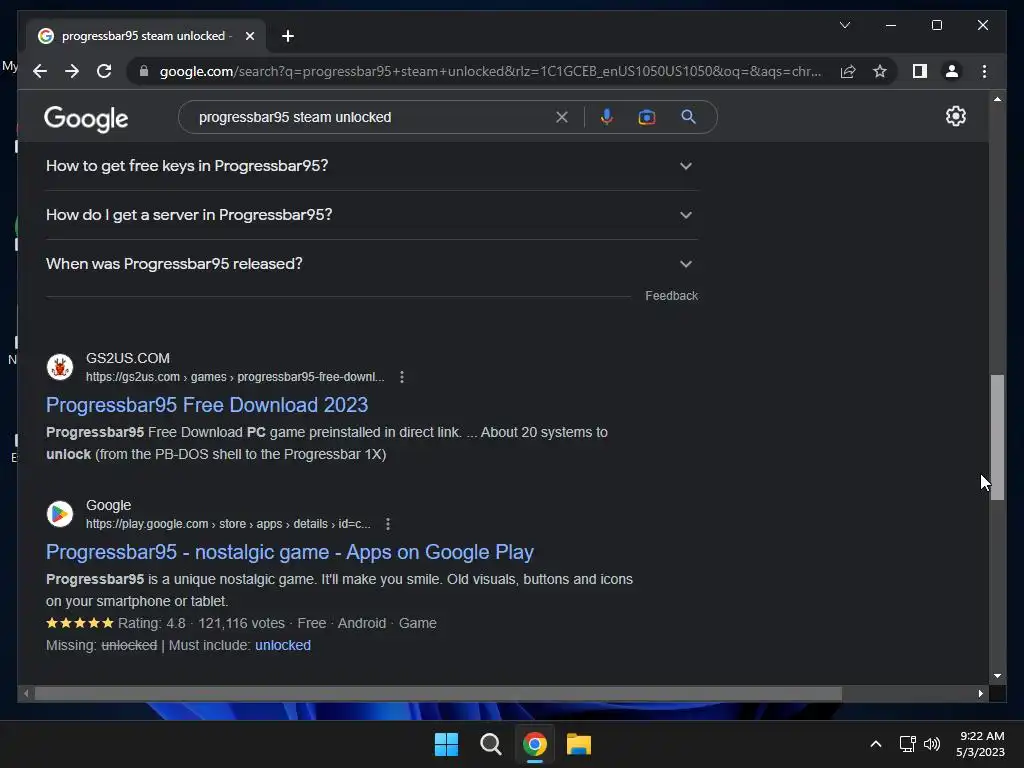The image size is (1024, 768).
Task: Click the gs2us.com breadcrumb URL
Action: tap(235, 377)
